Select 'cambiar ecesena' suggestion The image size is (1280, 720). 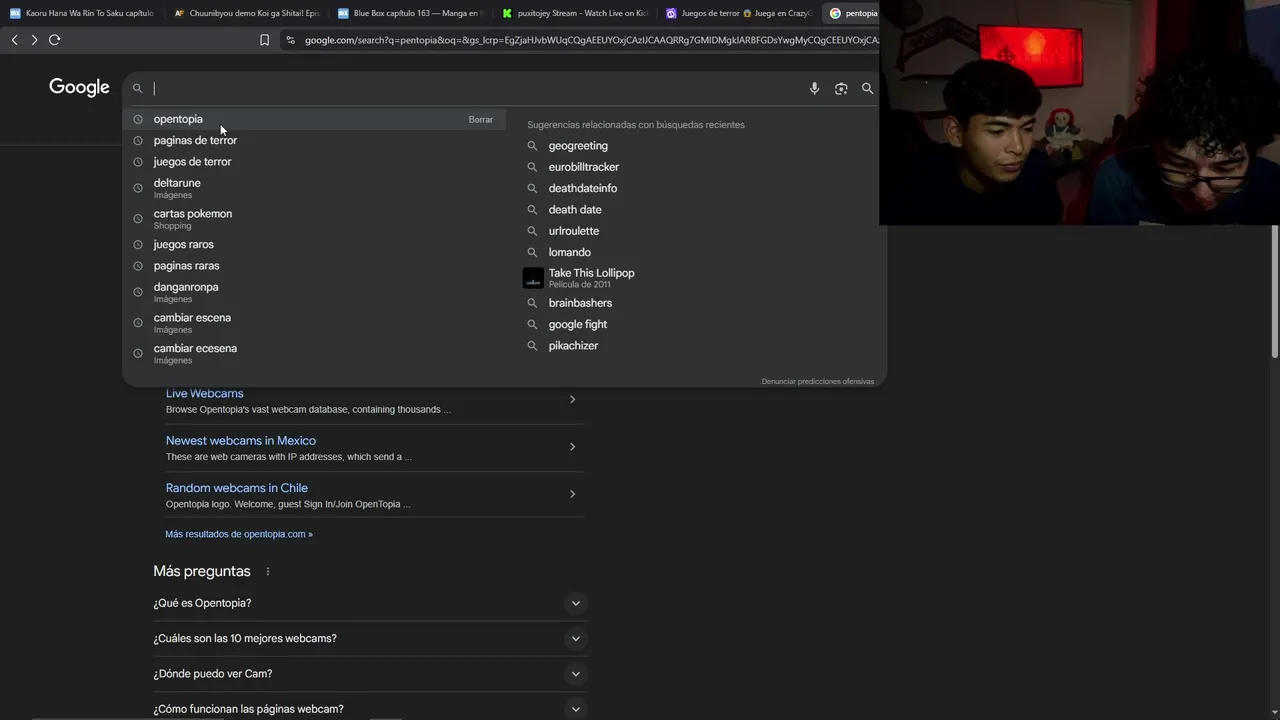coord(195,354)
